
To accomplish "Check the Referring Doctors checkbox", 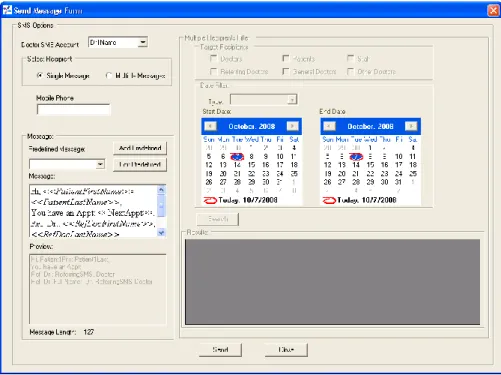I will tap(214, 71).
